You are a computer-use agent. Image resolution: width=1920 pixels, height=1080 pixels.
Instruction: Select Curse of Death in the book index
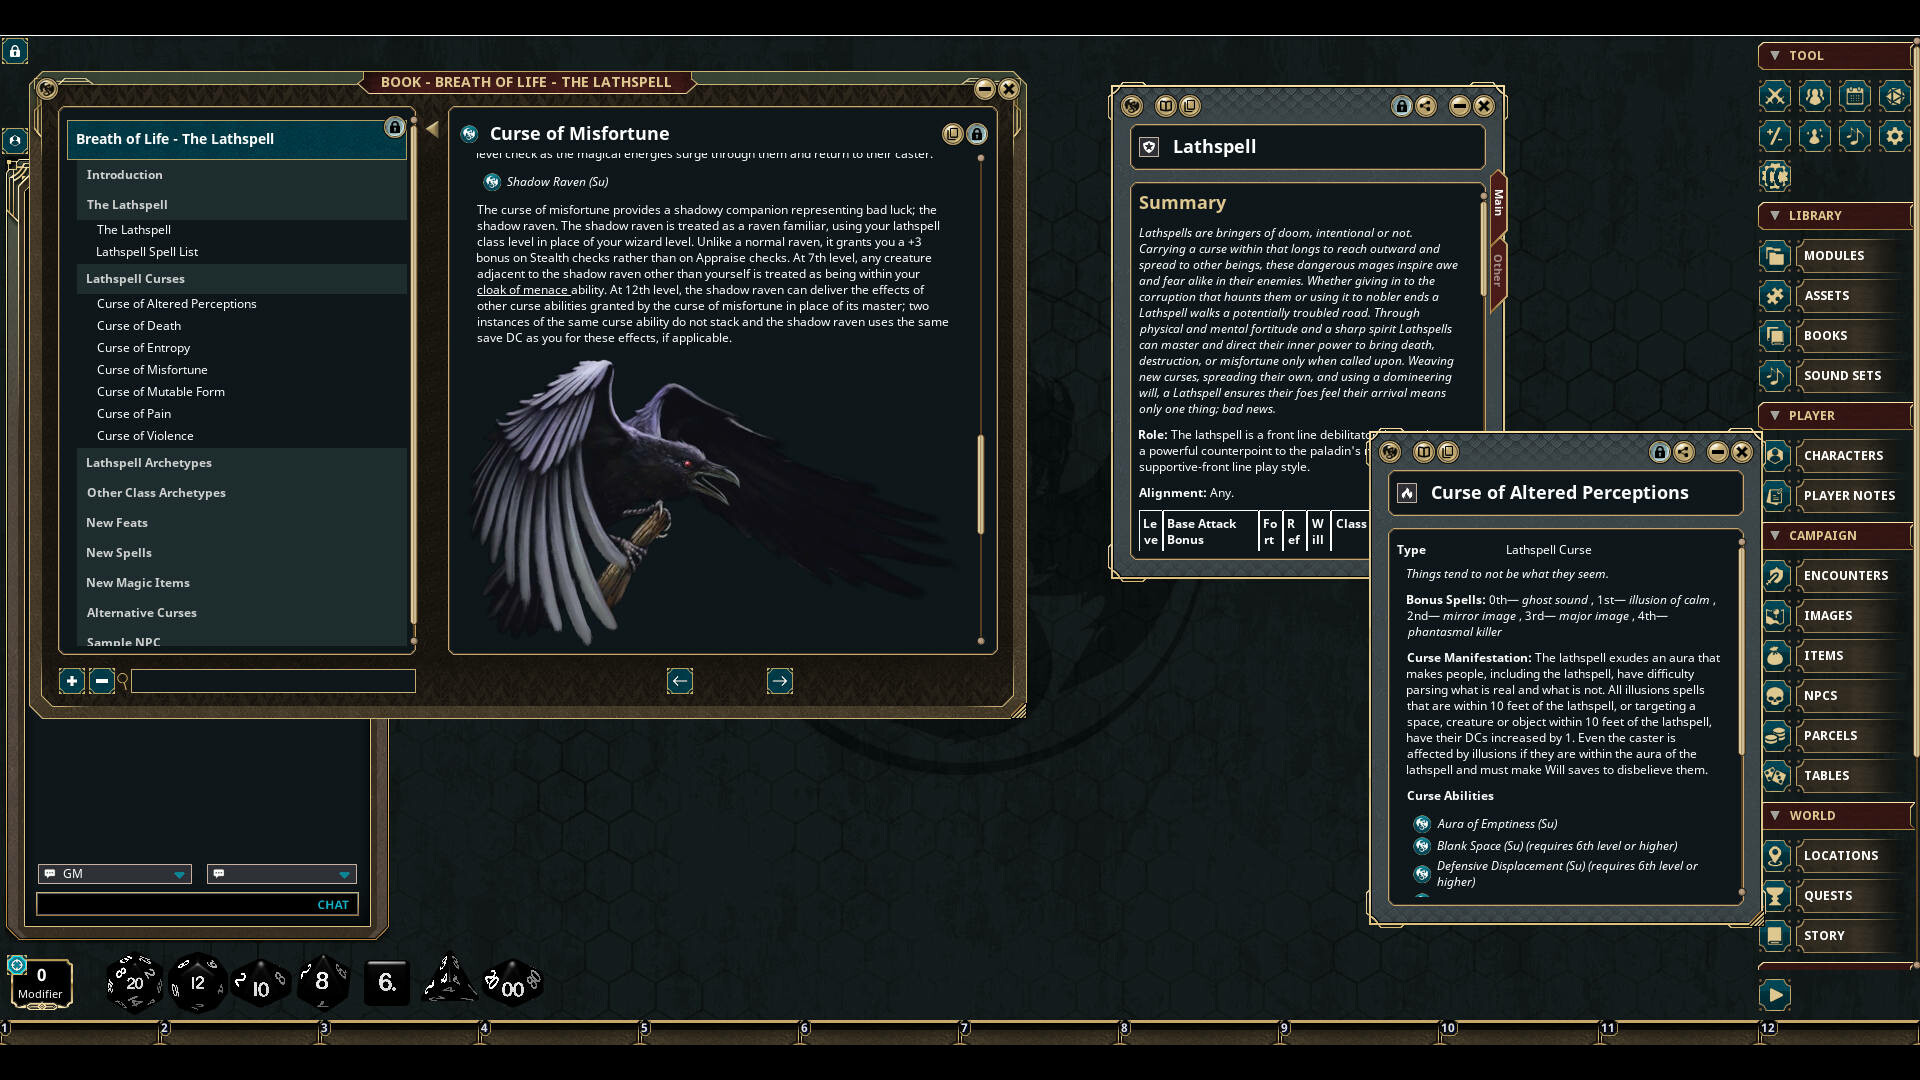tap(139, 325)
